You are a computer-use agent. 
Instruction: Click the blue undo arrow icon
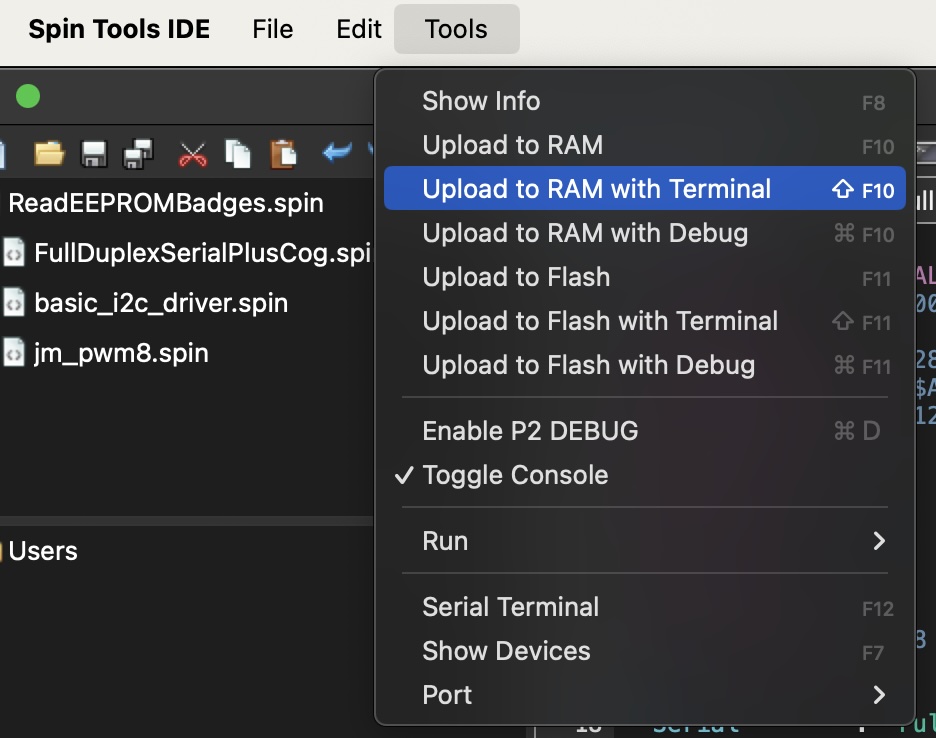pos(337,152)
